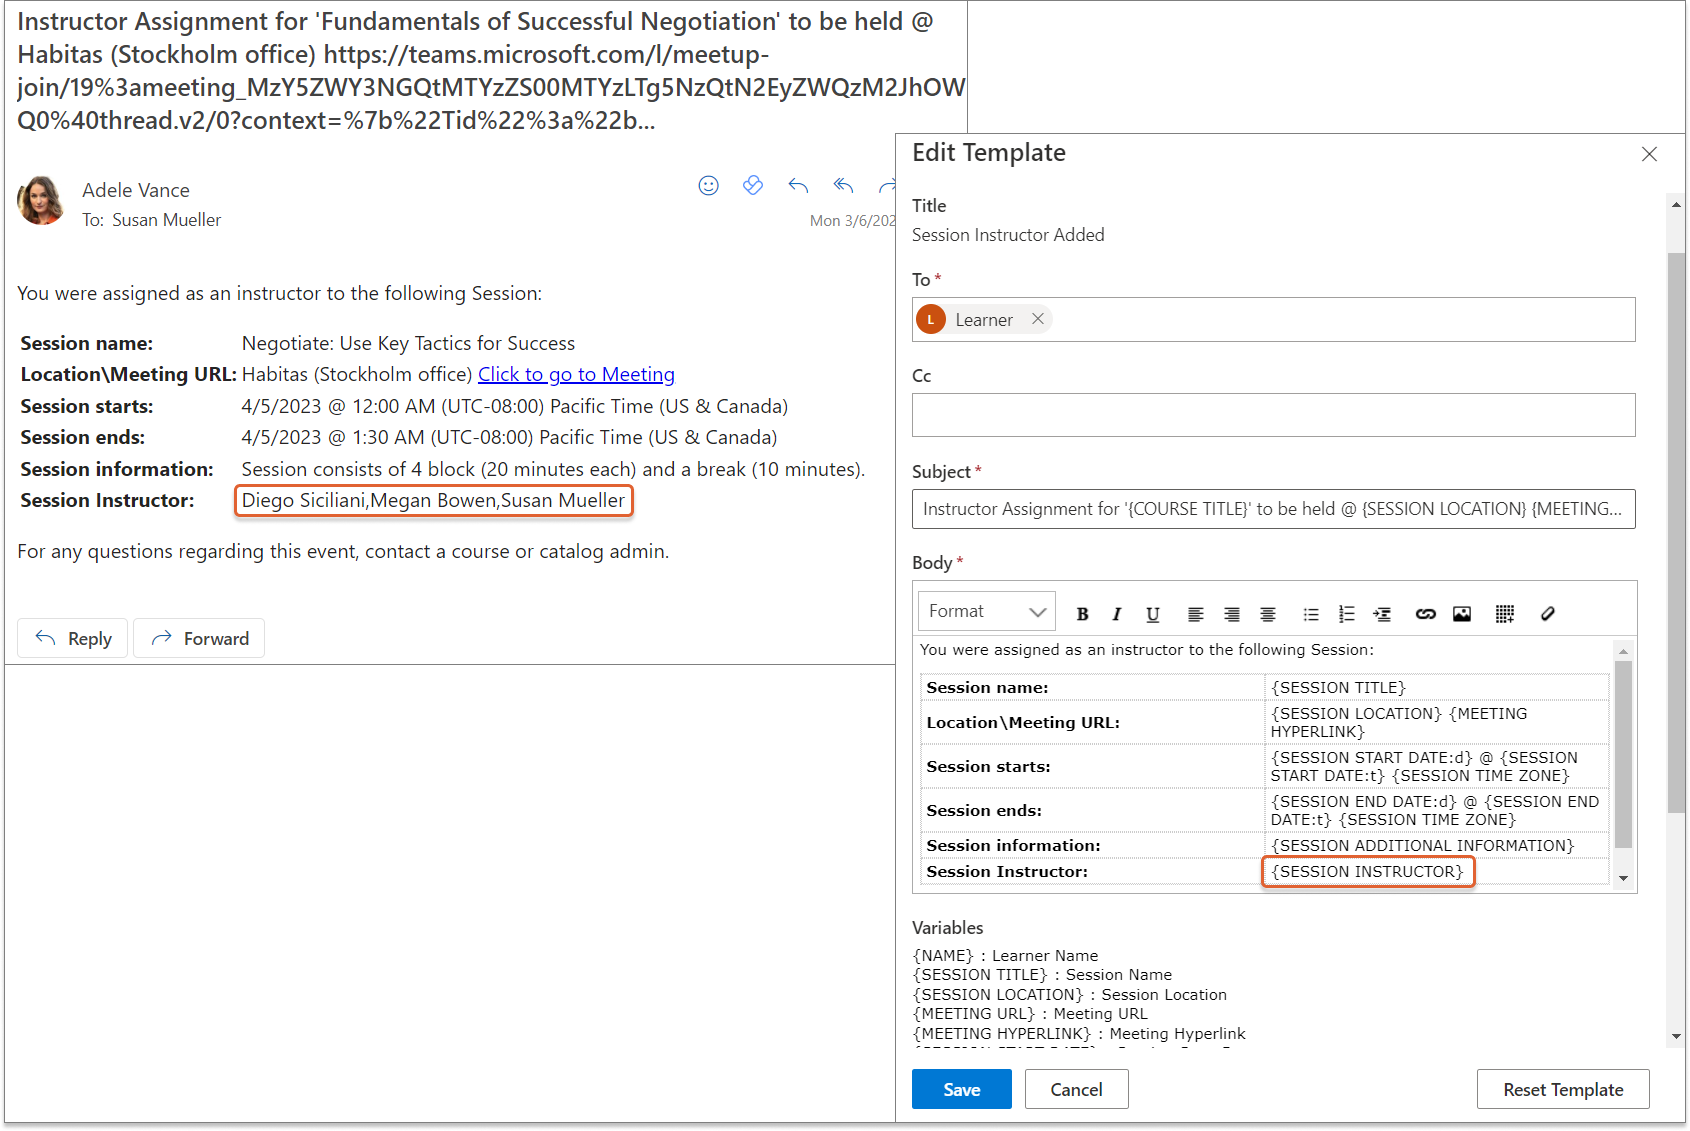Add an emoji reaction to the email
The width and height of the screenshot is (1690, 1131).
709,186
